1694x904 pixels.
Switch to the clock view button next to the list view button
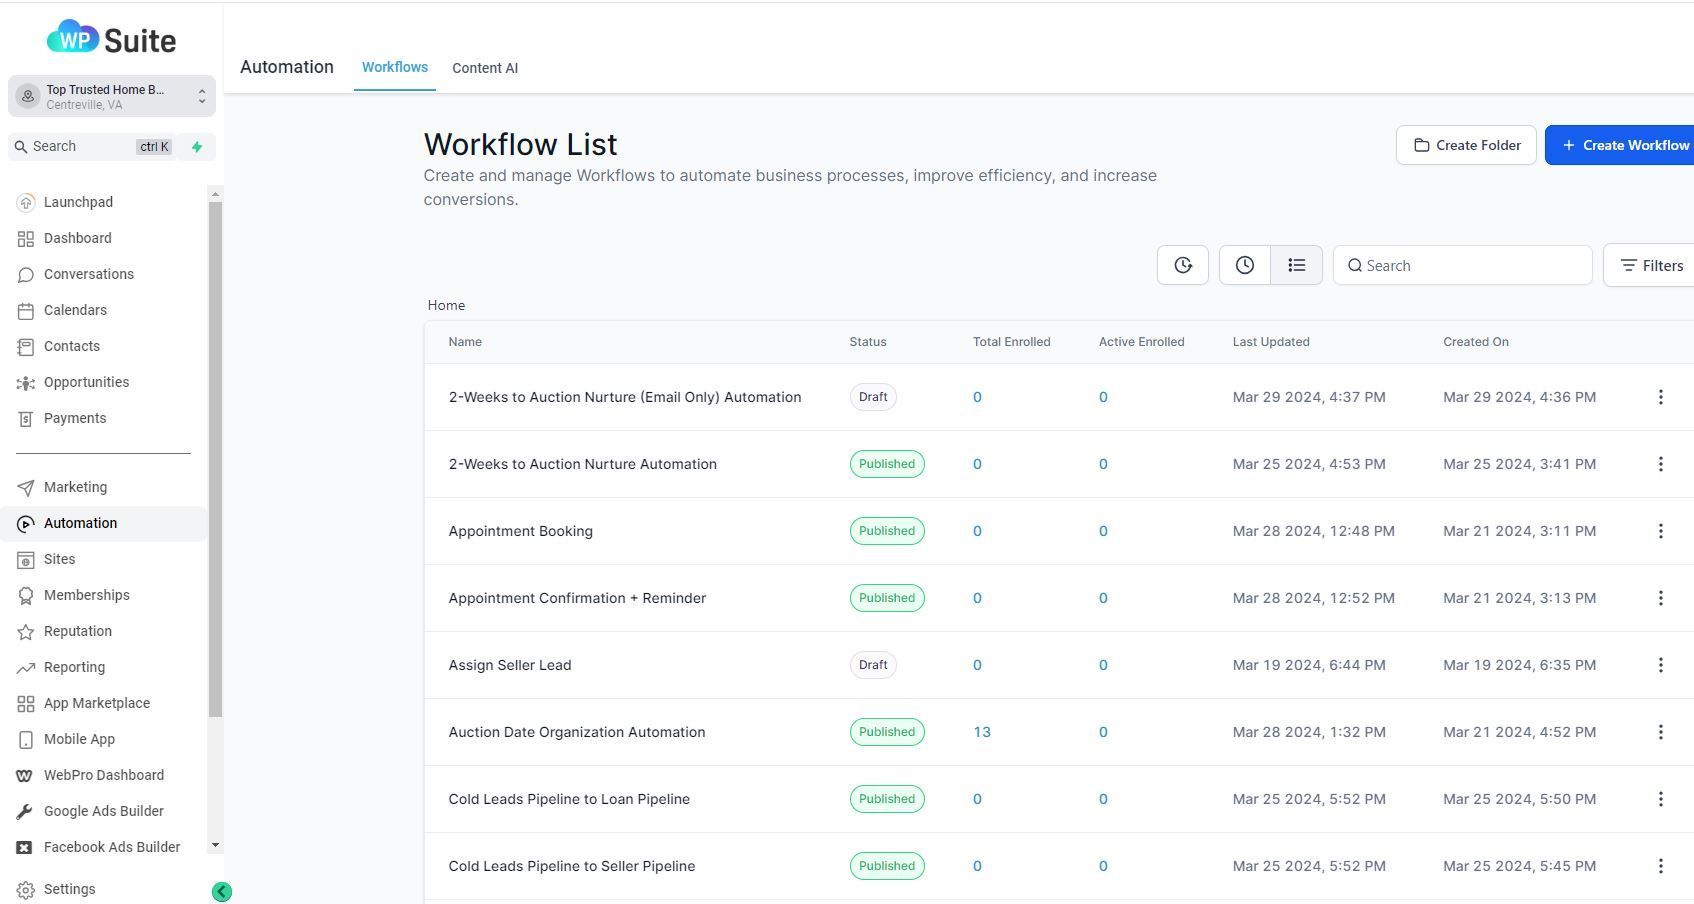1245,265
